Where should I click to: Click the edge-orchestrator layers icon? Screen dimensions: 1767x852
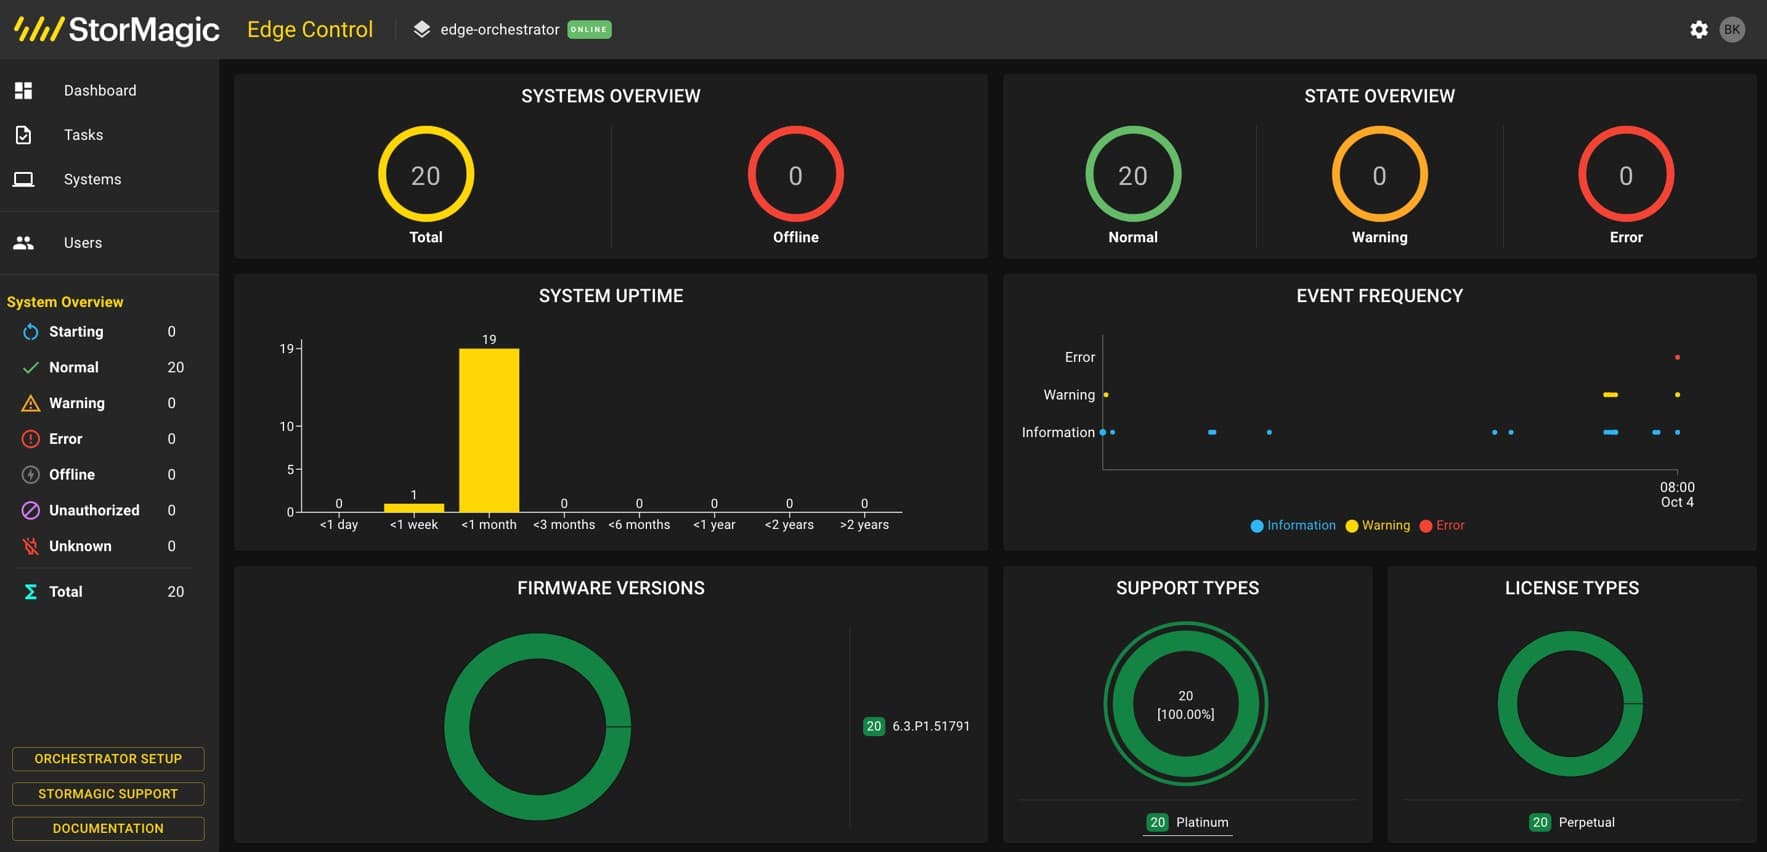coord(422,29)
